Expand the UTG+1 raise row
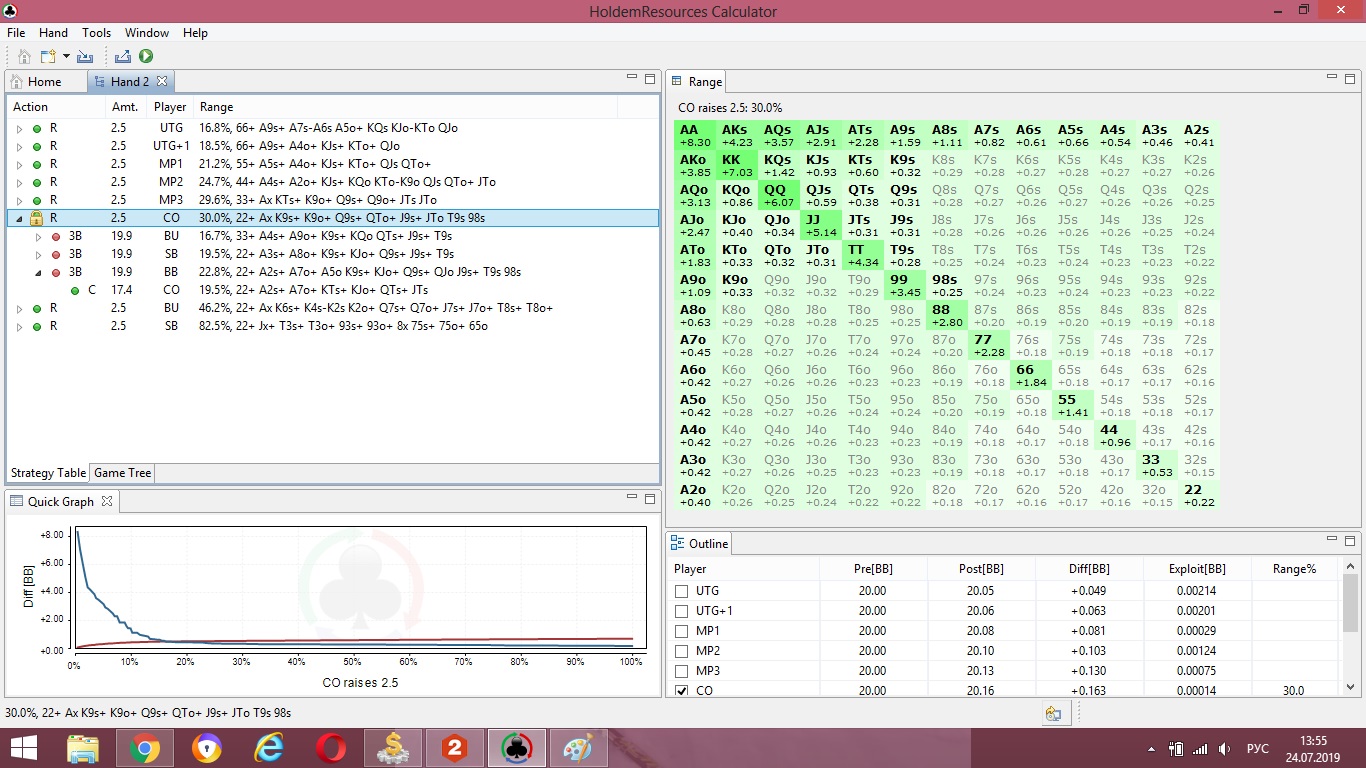 pos(19,146)
